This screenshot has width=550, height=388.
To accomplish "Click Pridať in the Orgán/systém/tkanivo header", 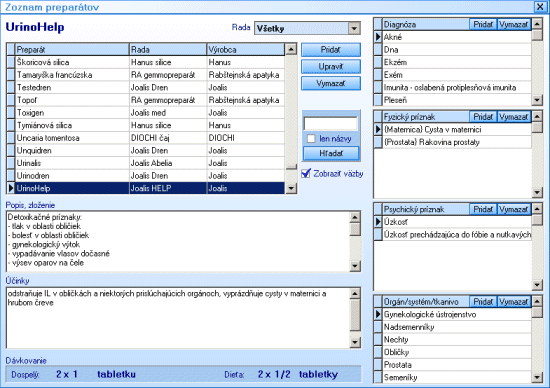I will coord(483,302).
